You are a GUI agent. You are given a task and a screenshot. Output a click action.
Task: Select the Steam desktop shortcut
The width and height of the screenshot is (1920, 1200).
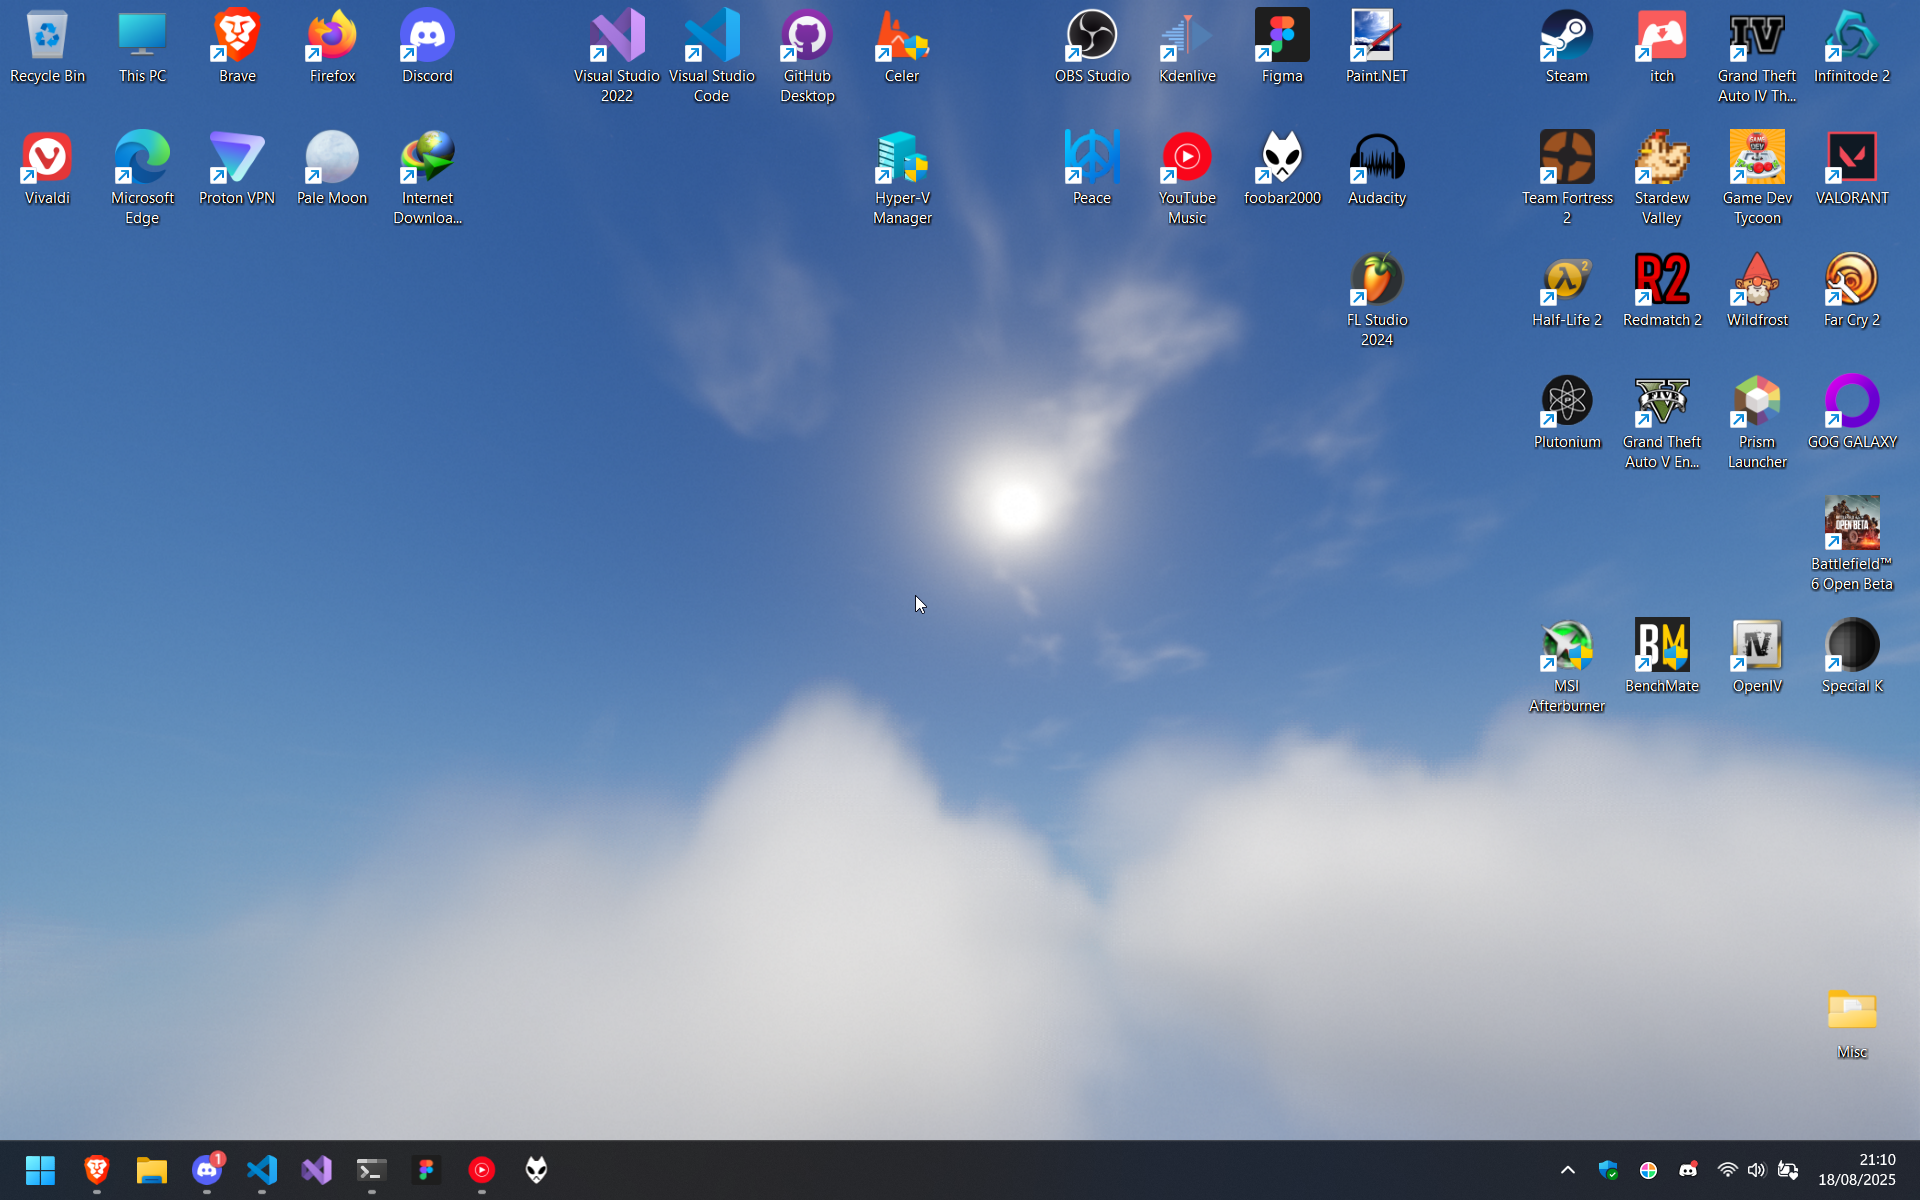(x=1567, y=47)
